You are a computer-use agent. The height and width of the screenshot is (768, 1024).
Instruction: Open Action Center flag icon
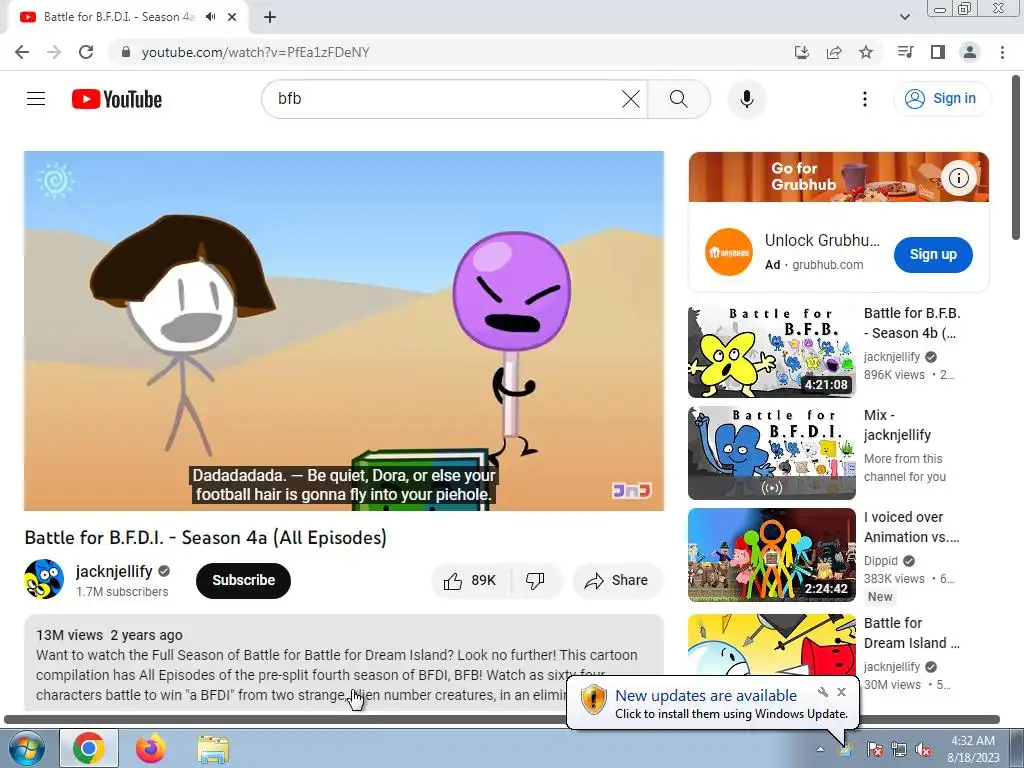click(874, 749)
